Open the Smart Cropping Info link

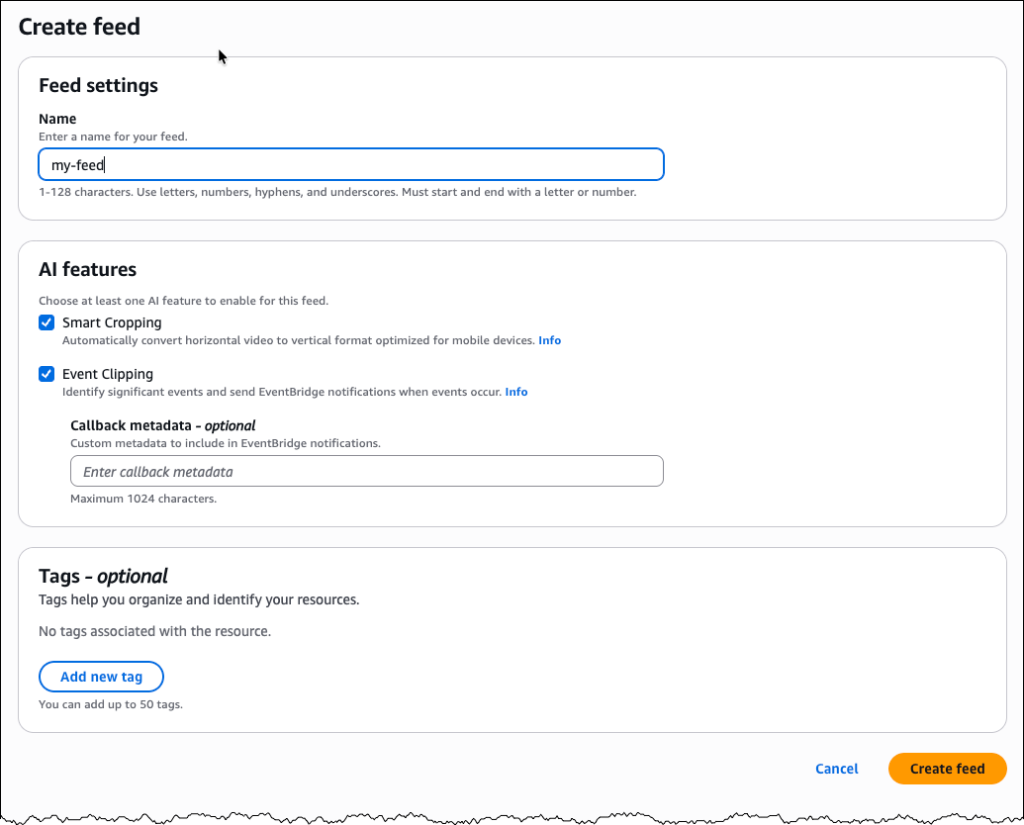(x=549, y=340)
